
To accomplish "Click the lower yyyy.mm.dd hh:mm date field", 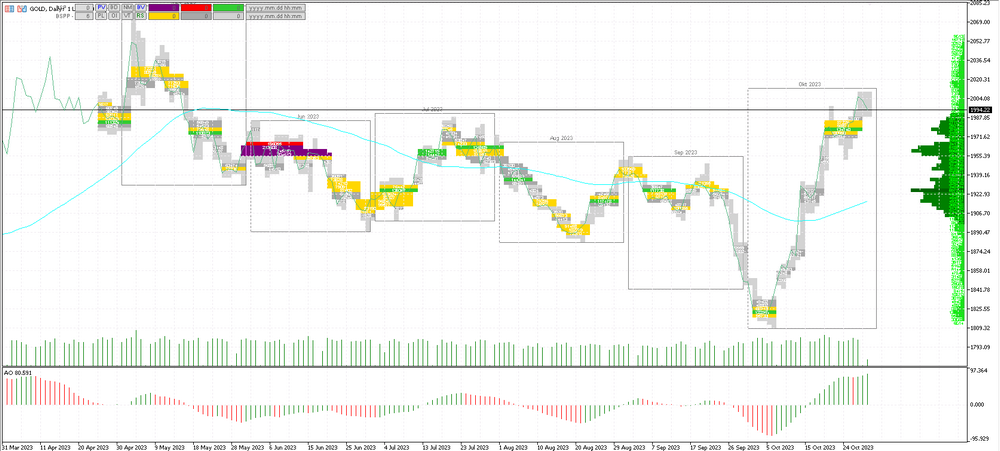I will point(276,16).
